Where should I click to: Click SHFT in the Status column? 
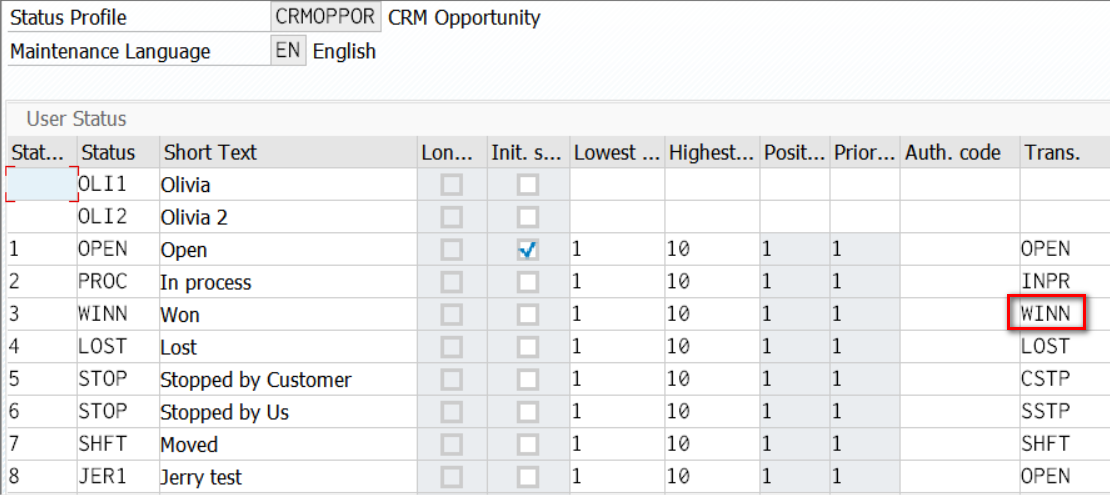[x=103, y=445]
